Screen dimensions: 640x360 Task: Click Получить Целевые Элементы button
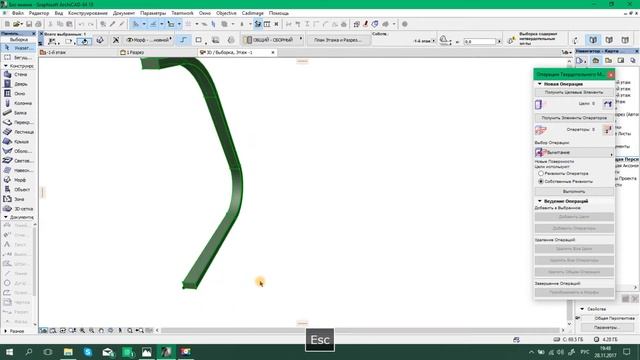coord(574,93)
